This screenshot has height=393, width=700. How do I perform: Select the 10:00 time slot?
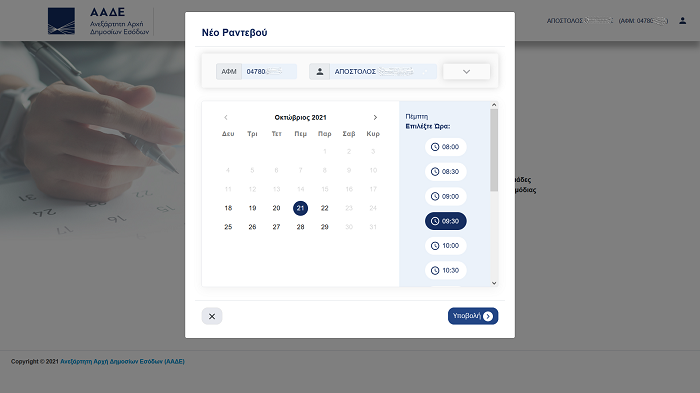click(x=446, y=246)
